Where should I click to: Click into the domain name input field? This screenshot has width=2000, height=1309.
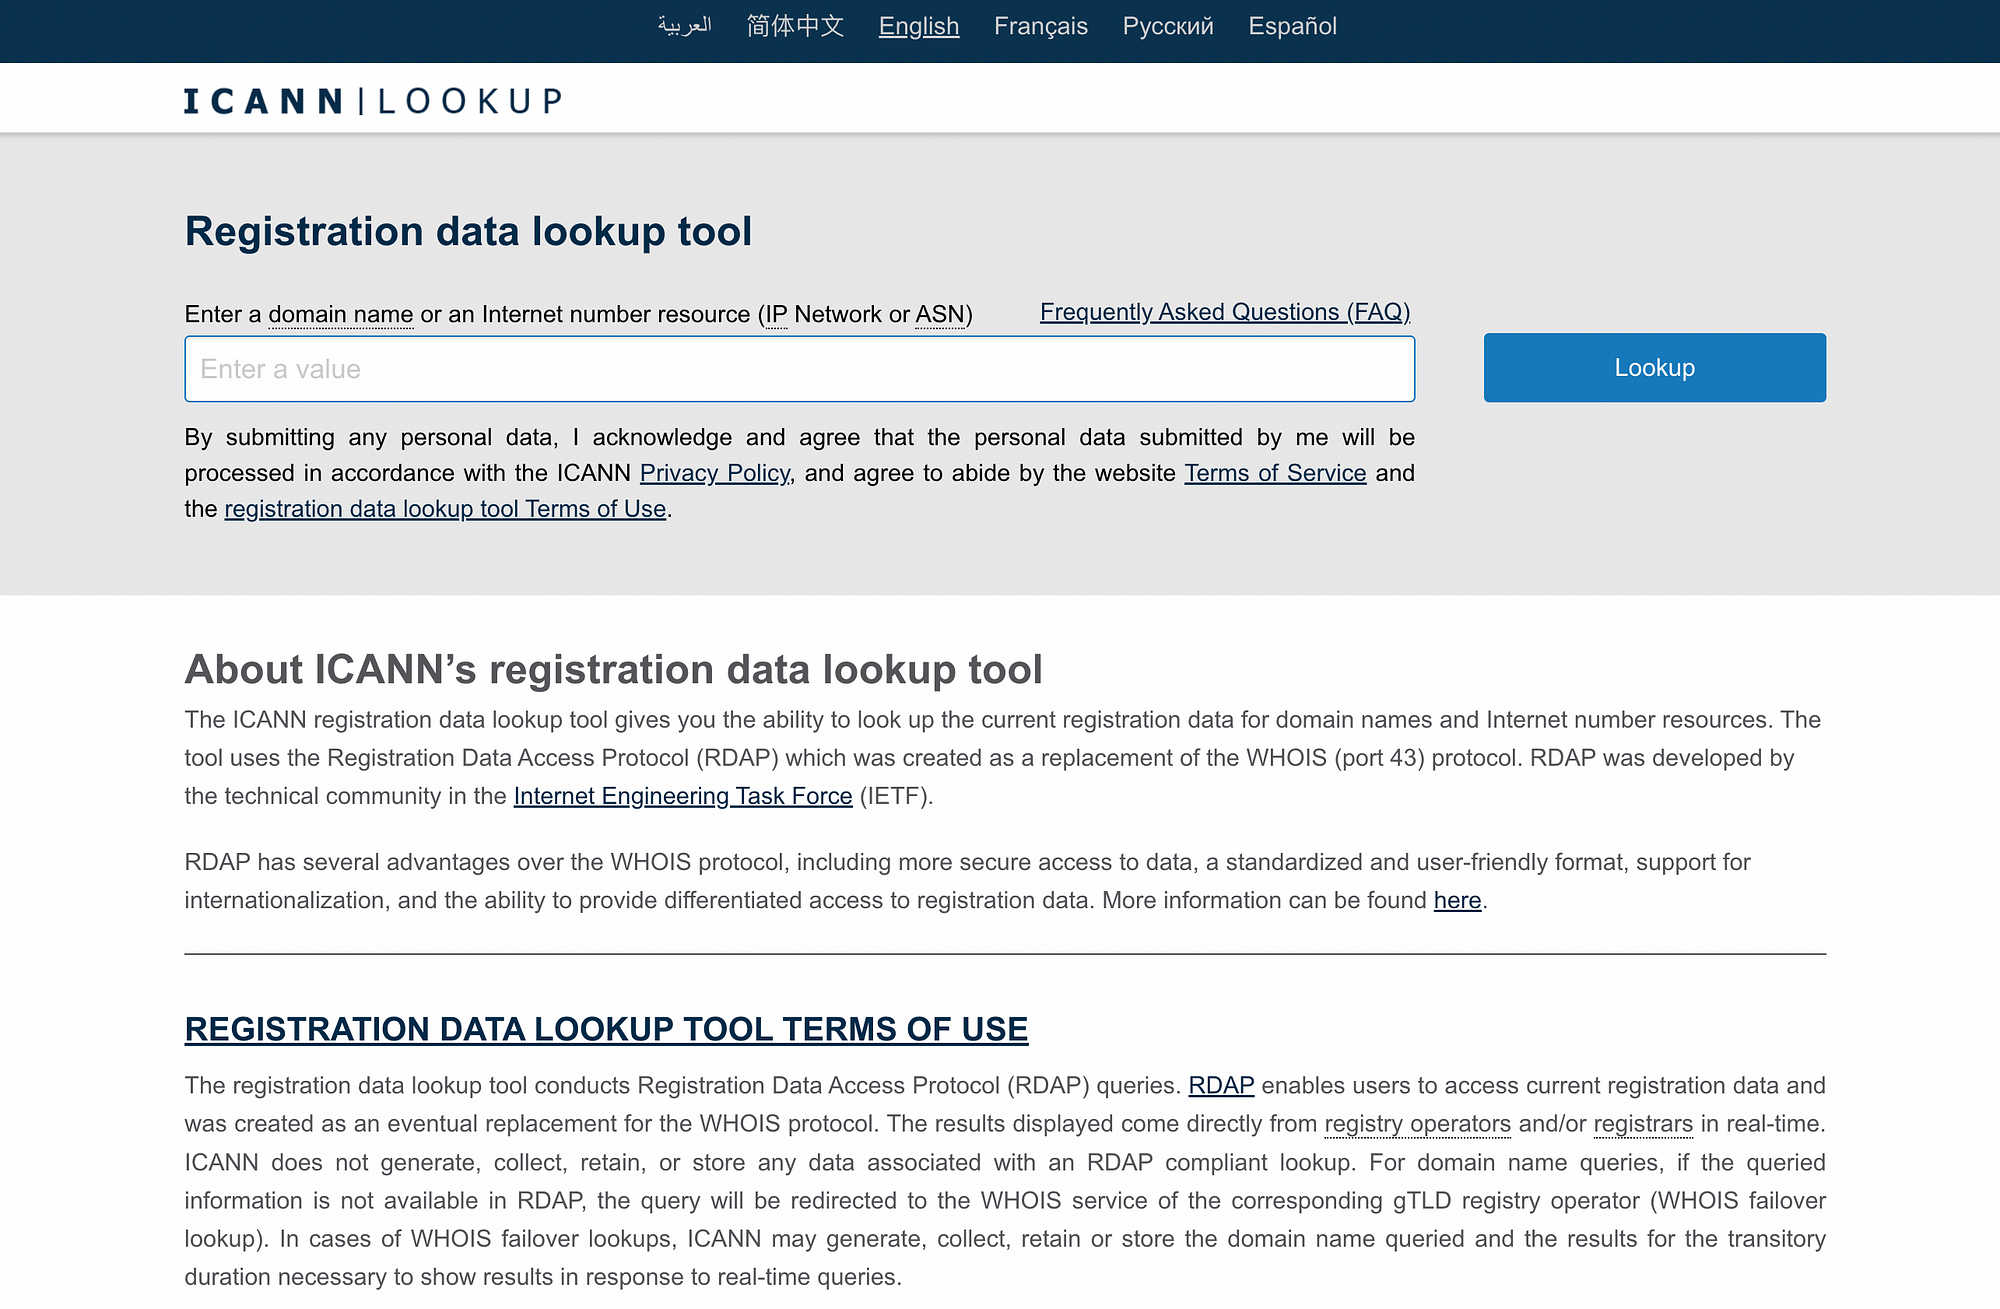pos(799,368)
